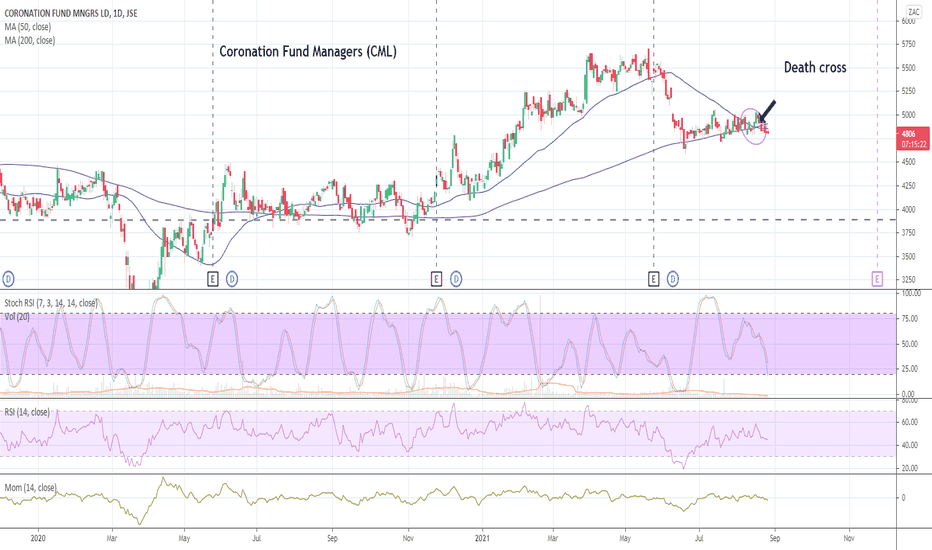Click the 5250 price axis label
Screen dimensions: 932x550
click(908, 91)
